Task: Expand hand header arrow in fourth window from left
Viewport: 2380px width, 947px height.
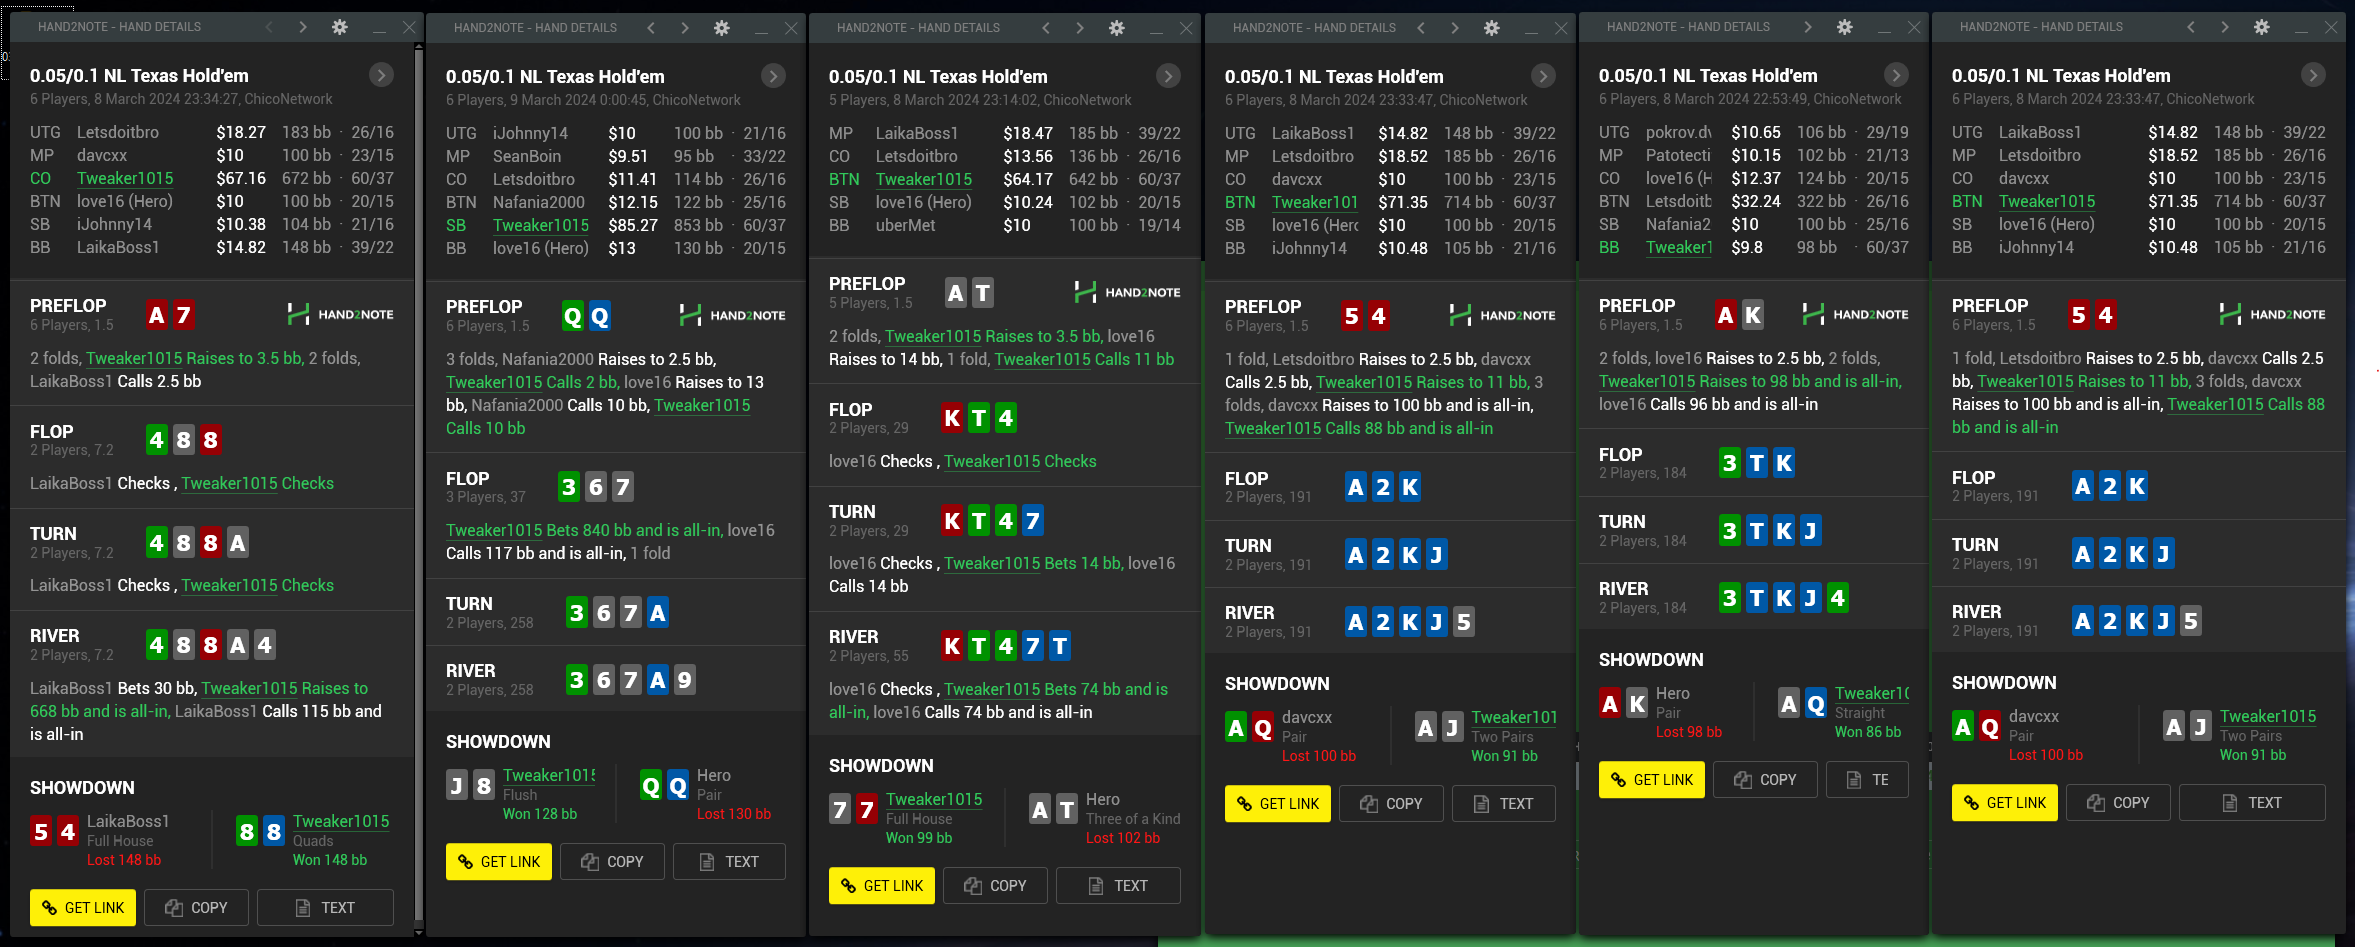Action: (x=1543, y=76)
